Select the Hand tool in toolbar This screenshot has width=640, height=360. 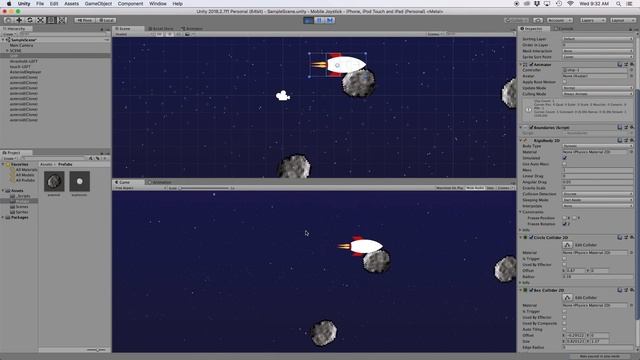point(8,20)
